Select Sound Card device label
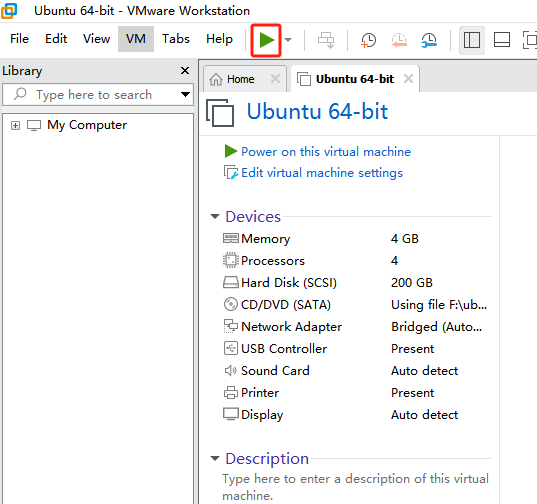The height and width of the screenshot is (504, 537). (275, 370)
